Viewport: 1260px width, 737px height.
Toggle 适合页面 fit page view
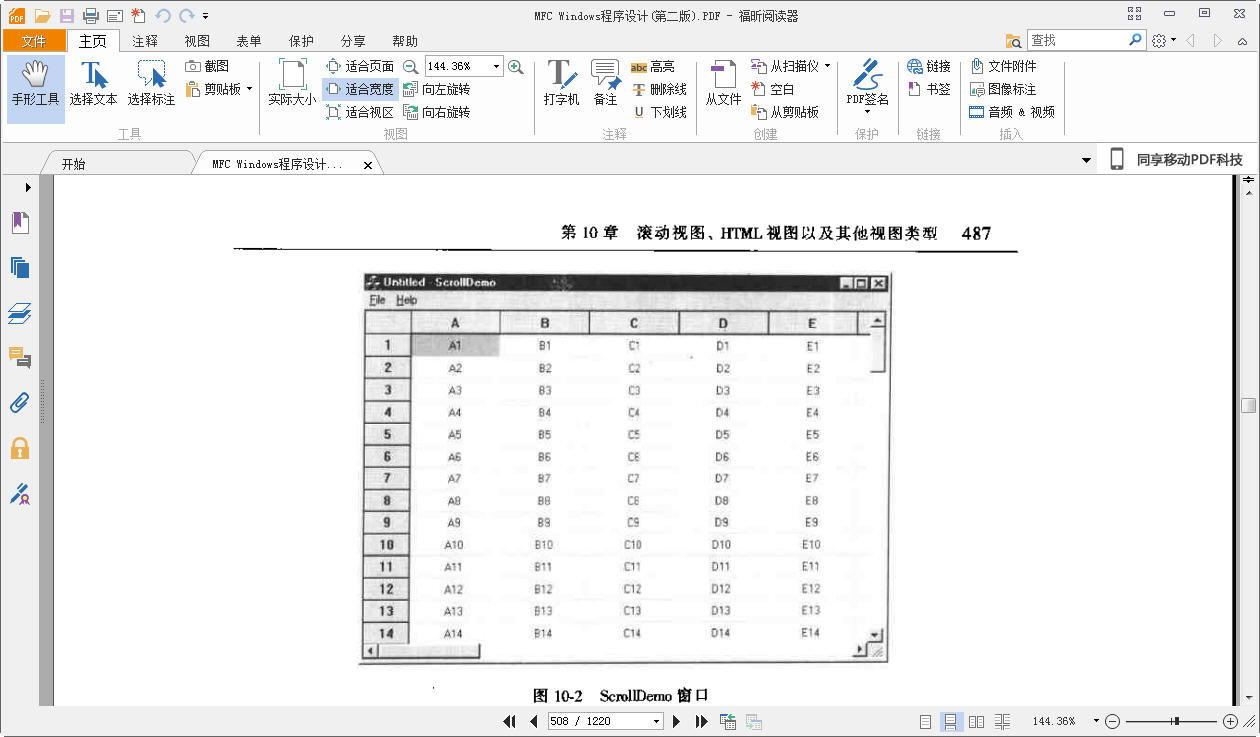(360, 66)
